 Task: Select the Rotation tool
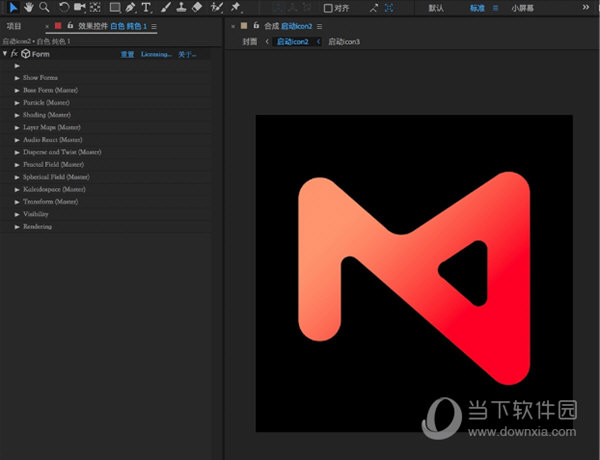[64, 7]
